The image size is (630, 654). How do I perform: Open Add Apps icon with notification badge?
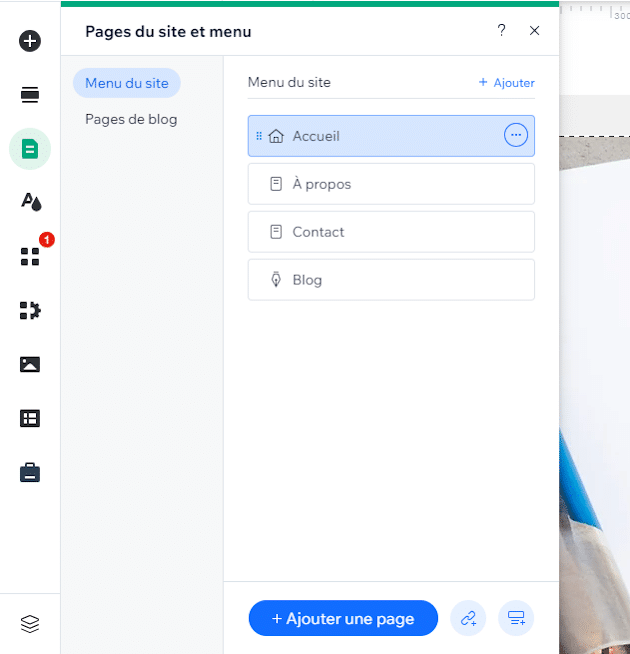(30, 256)
